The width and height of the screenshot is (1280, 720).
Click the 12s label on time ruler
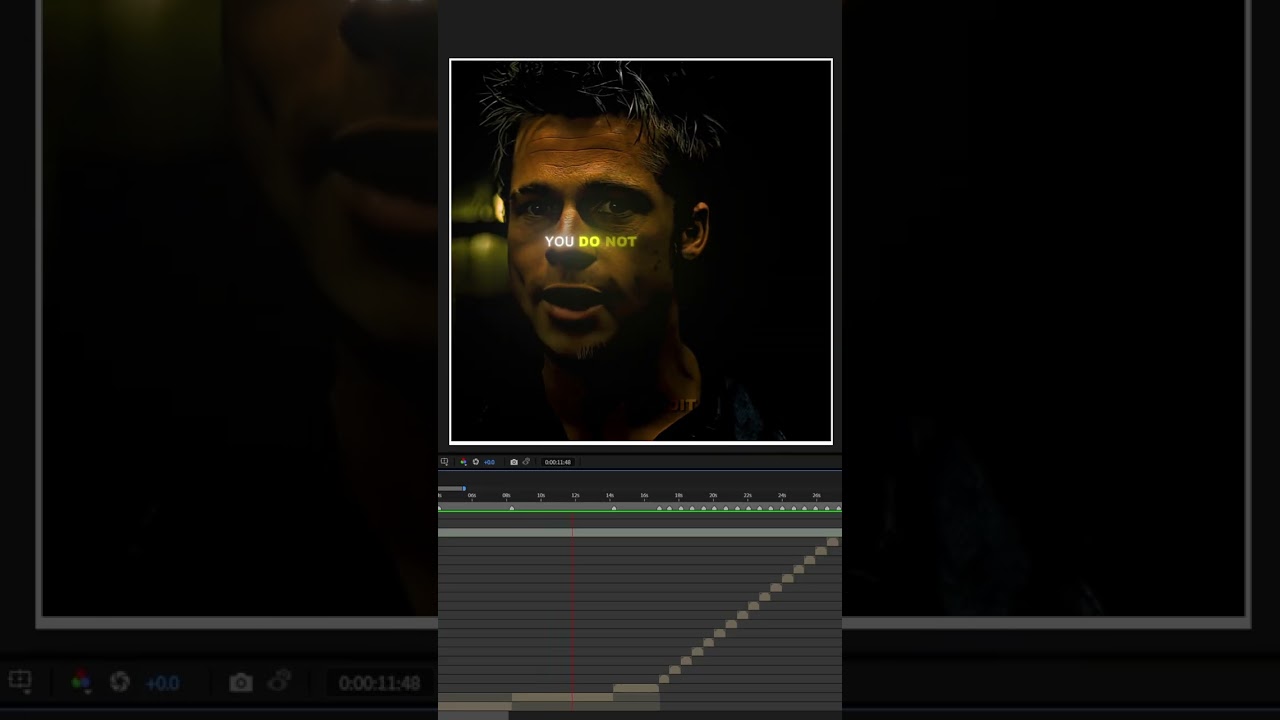click(x=575, y=496)
